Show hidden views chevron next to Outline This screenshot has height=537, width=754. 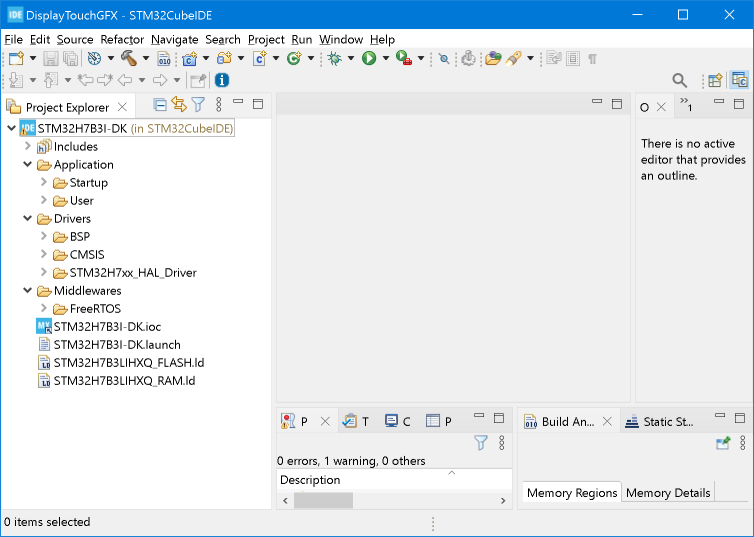[686, 104]
